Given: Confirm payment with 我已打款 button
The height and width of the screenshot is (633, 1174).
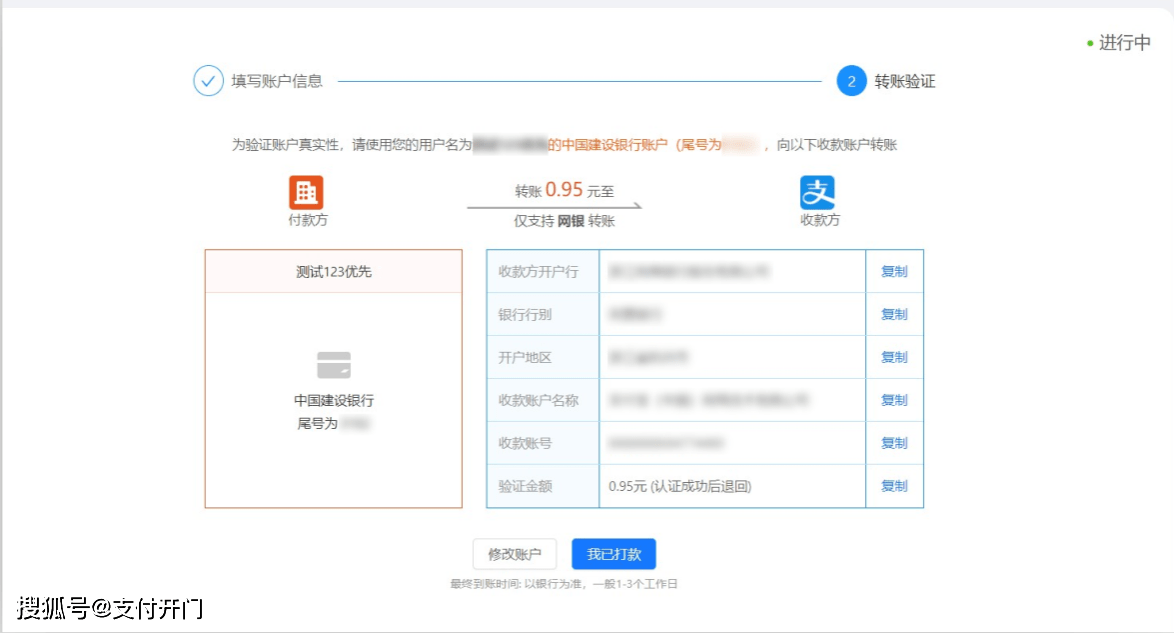Looking at the screenshot, I should point(613,554).
